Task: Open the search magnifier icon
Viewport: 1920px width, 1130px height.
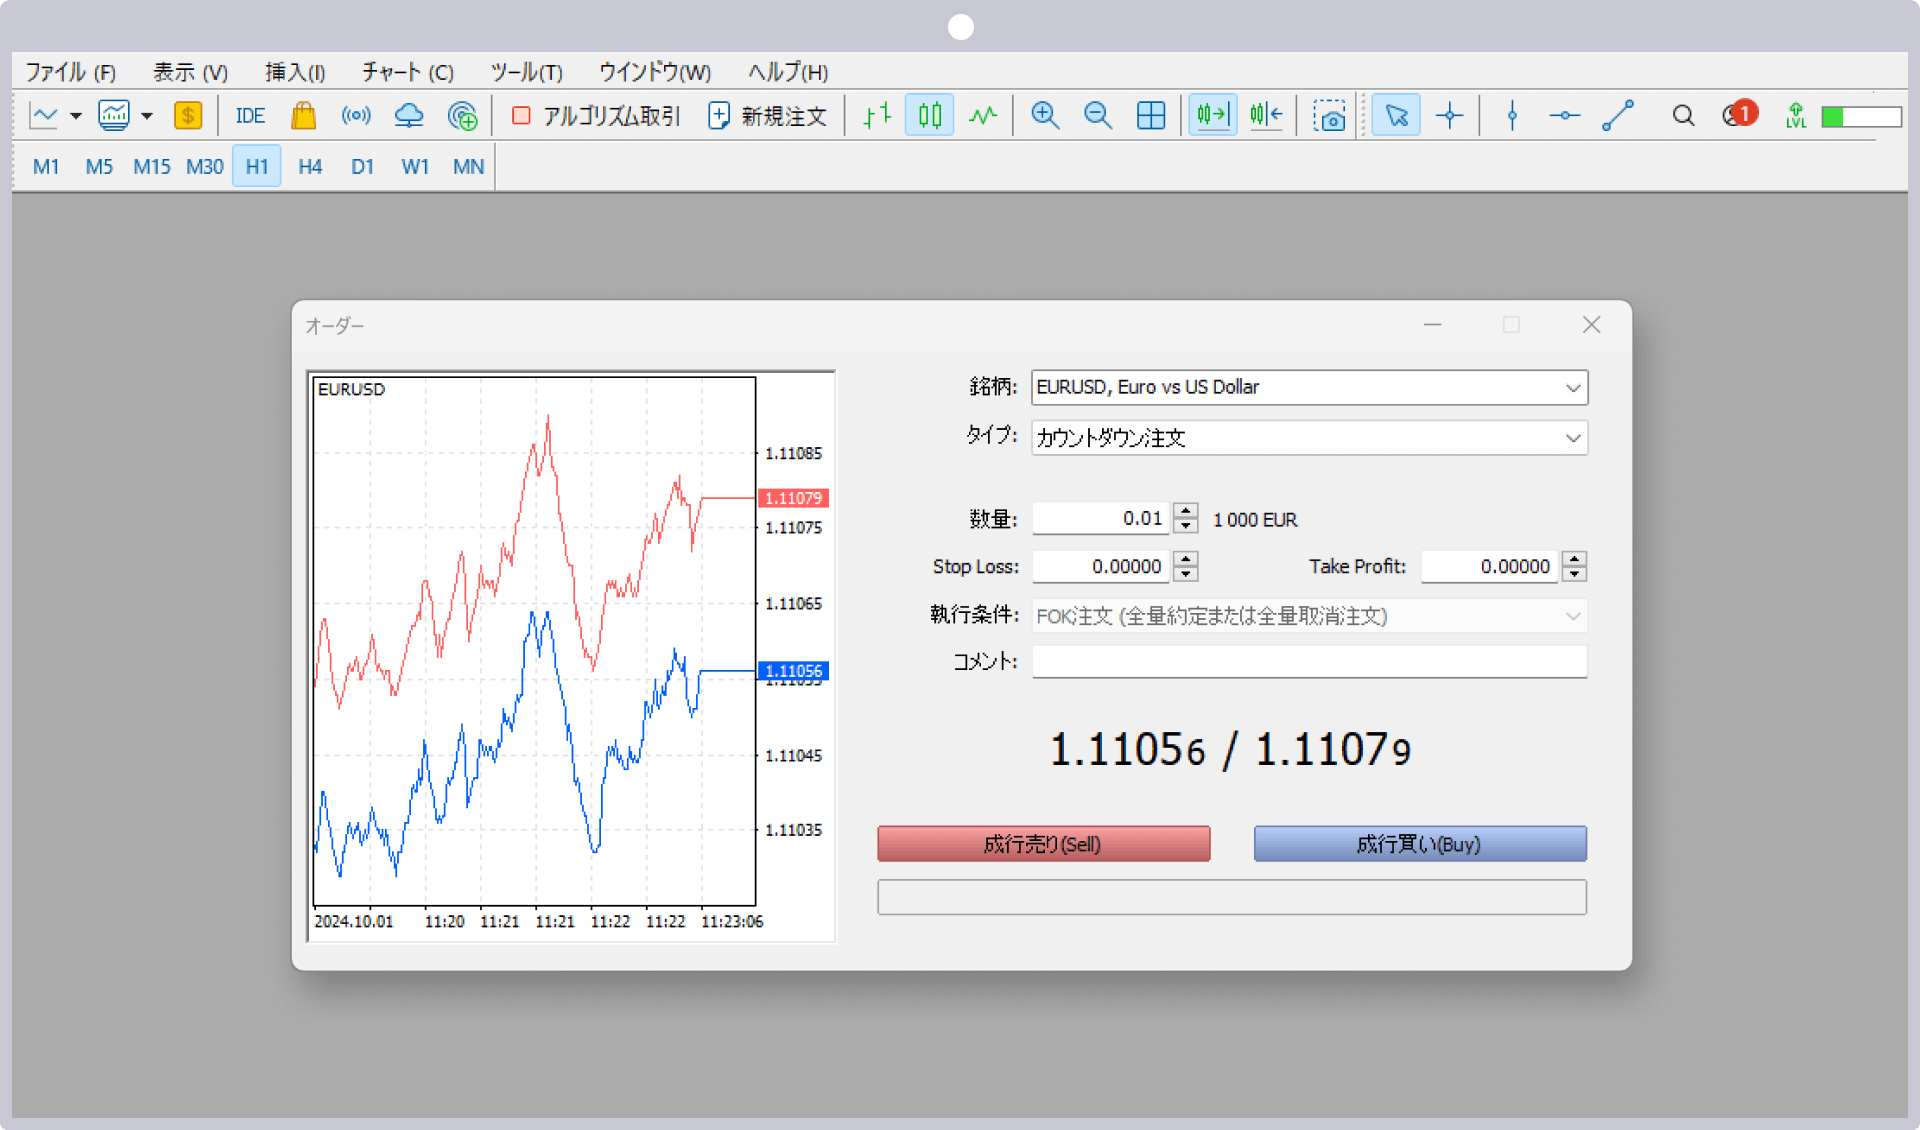Action: tap(1683, 116)
